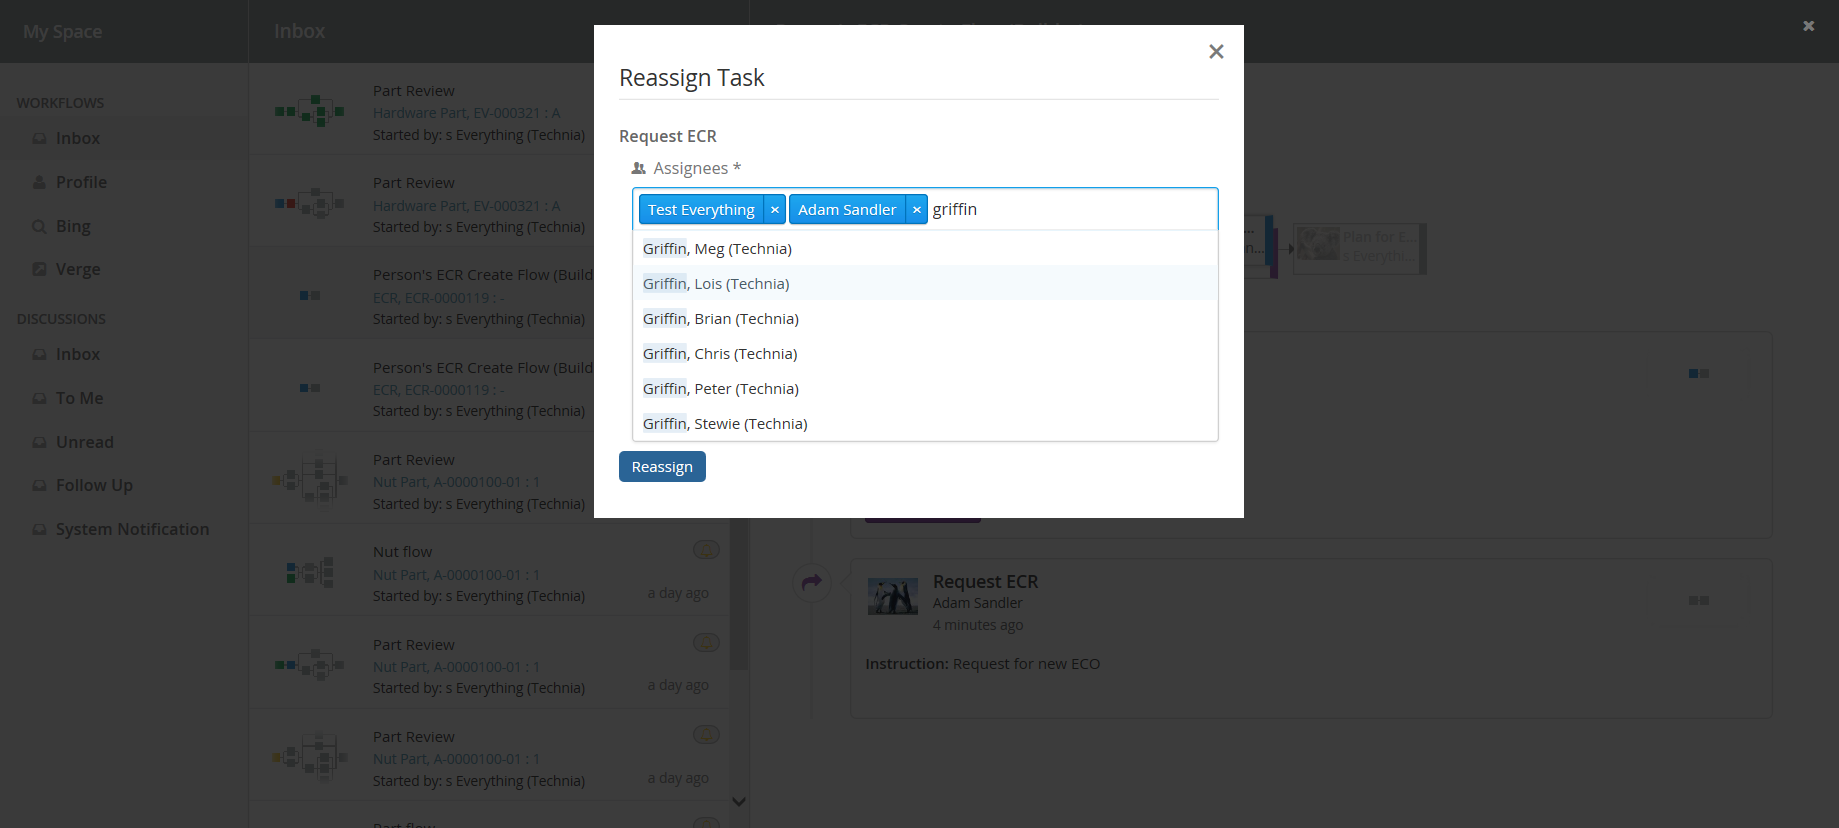Open the Profile menu item

[x=81, y=182]
